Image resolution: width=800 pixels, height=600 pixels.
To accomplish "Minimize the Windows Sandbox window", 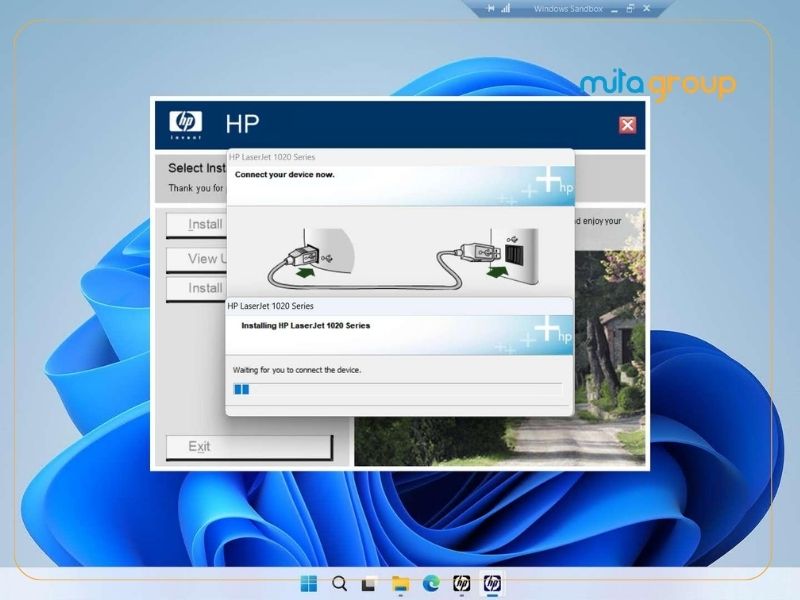I will pos(614,9).
